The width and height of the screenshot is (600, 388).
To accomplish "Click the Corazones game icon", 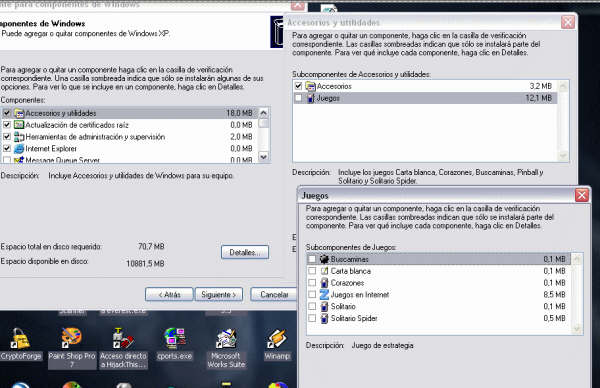I will pyautogui.click(x=324, y=283).
